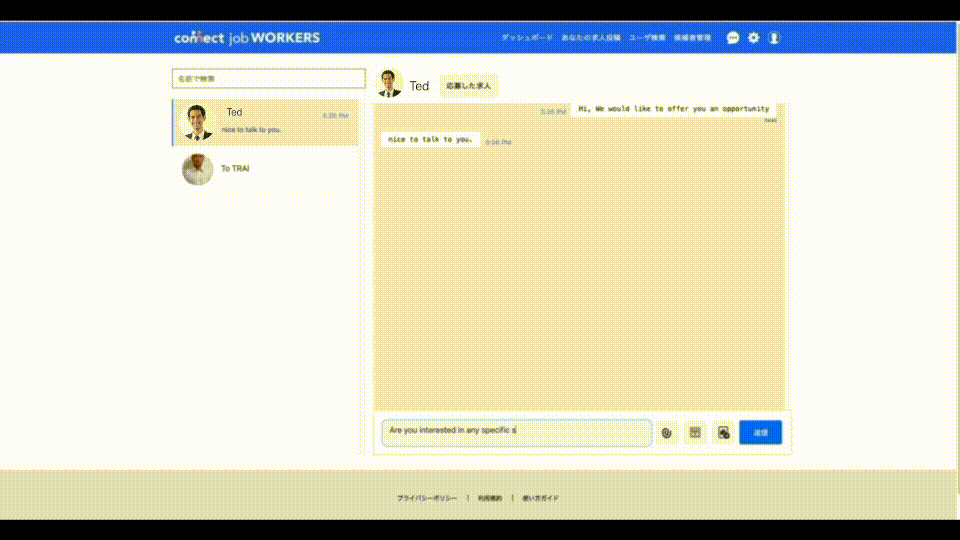Image resolution: width=960 pixels, height=540 pixels.
Task: Click the connect job WORKERS logo
Action: 247,38
